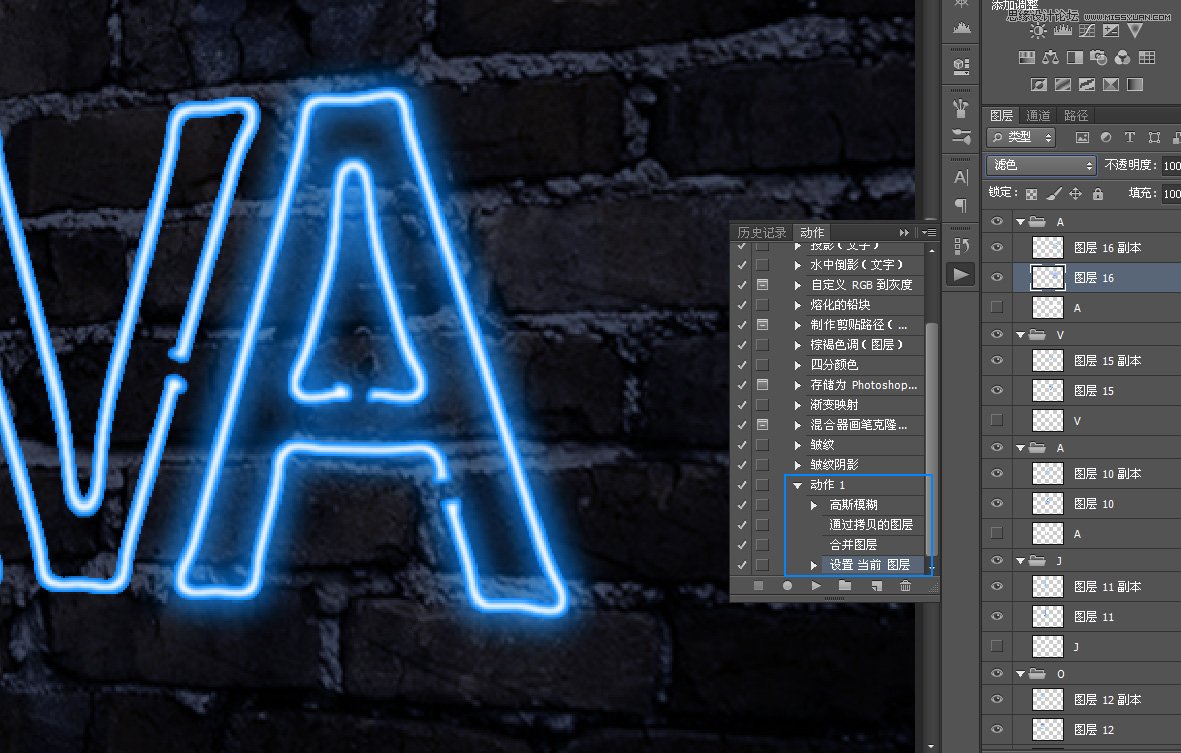The image size is (1181, 753).
Task: Toggle the checkmark for 渐变映射 action
Action: pos(741,405)
